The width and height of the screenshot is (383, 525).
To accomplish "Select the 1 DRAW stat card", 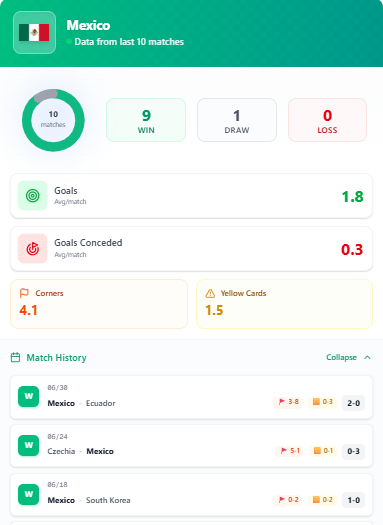I will pos(237,120).
